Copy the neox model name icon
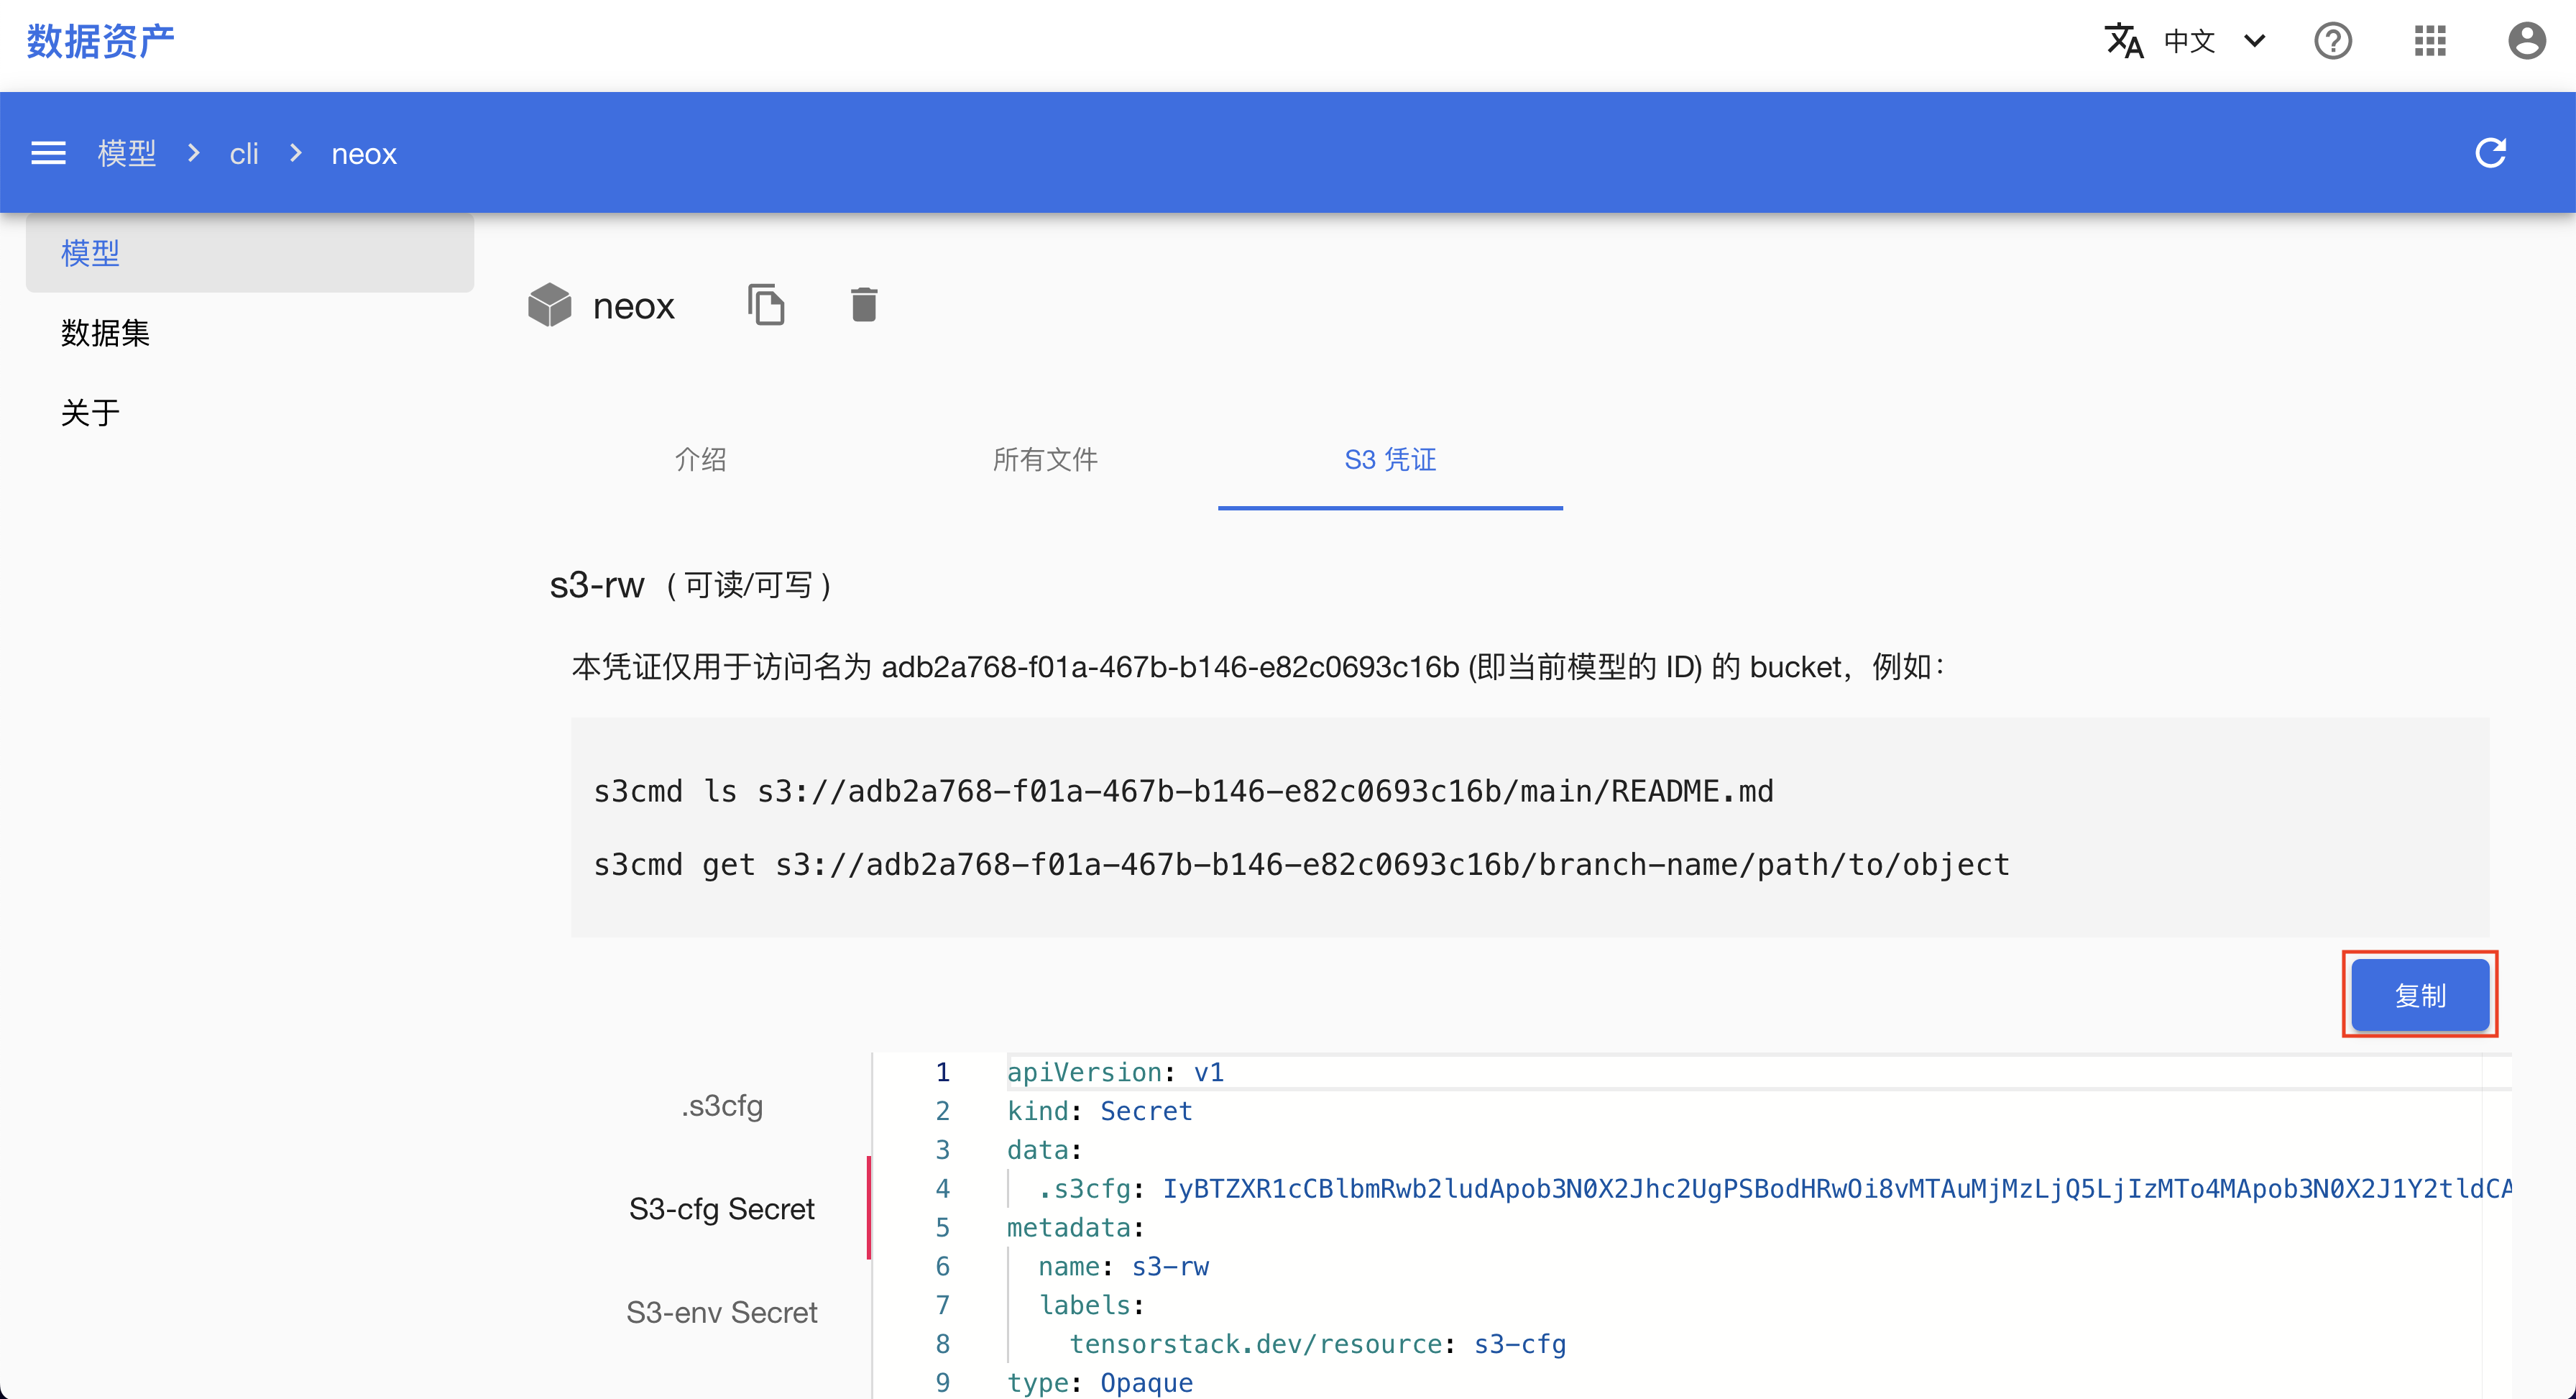The width and height of the screenshot is (2576, 1399). point(766,305)
